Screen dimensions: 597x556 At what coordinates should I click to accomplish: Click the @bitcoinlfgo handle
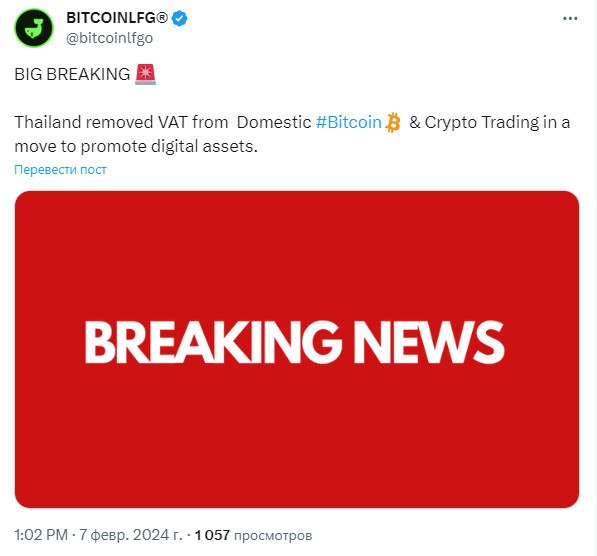point(110,38)
